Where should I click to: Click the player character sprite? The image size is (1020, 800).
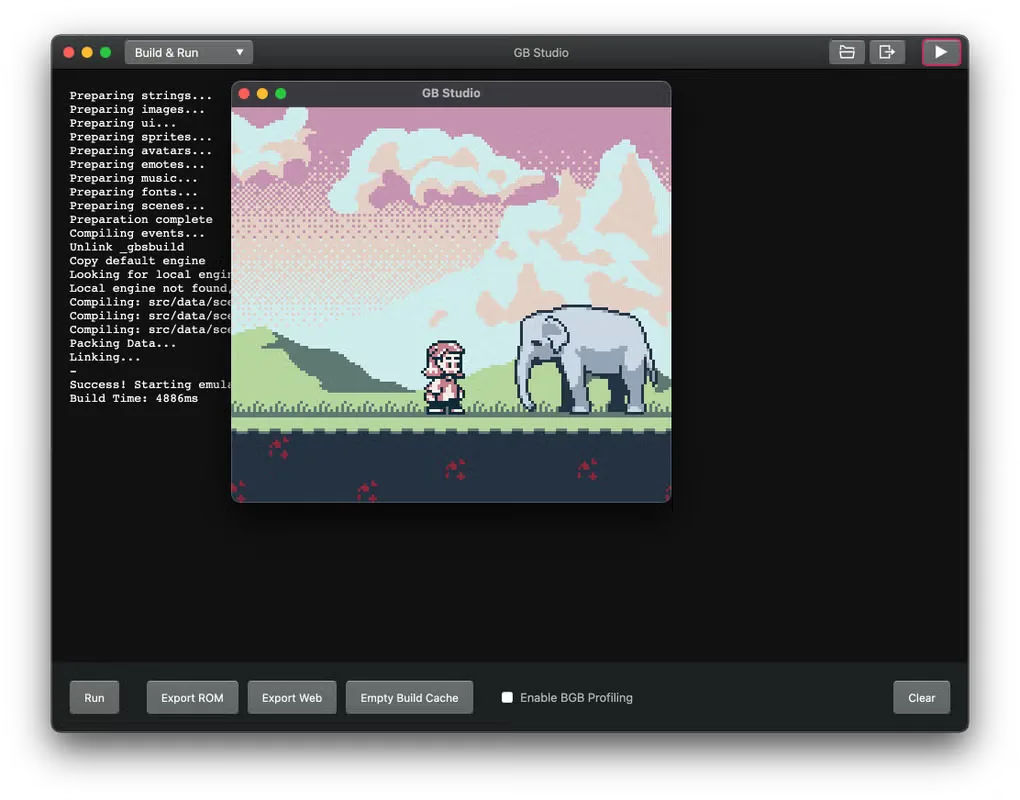444,377
